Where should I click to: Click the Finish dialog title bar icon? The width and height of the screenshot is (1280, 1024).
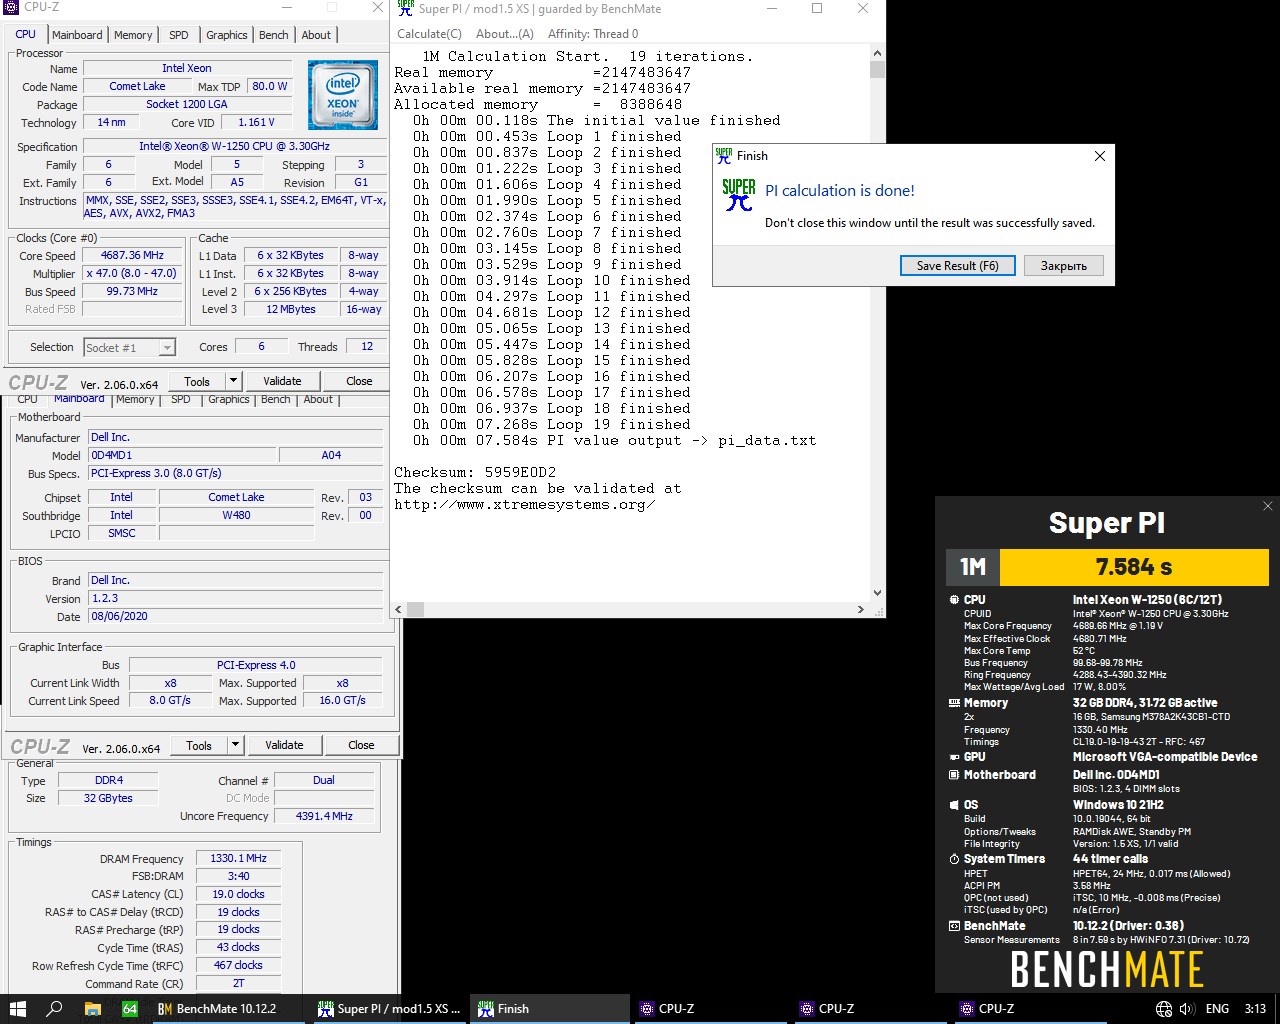[x=724, y=155]
